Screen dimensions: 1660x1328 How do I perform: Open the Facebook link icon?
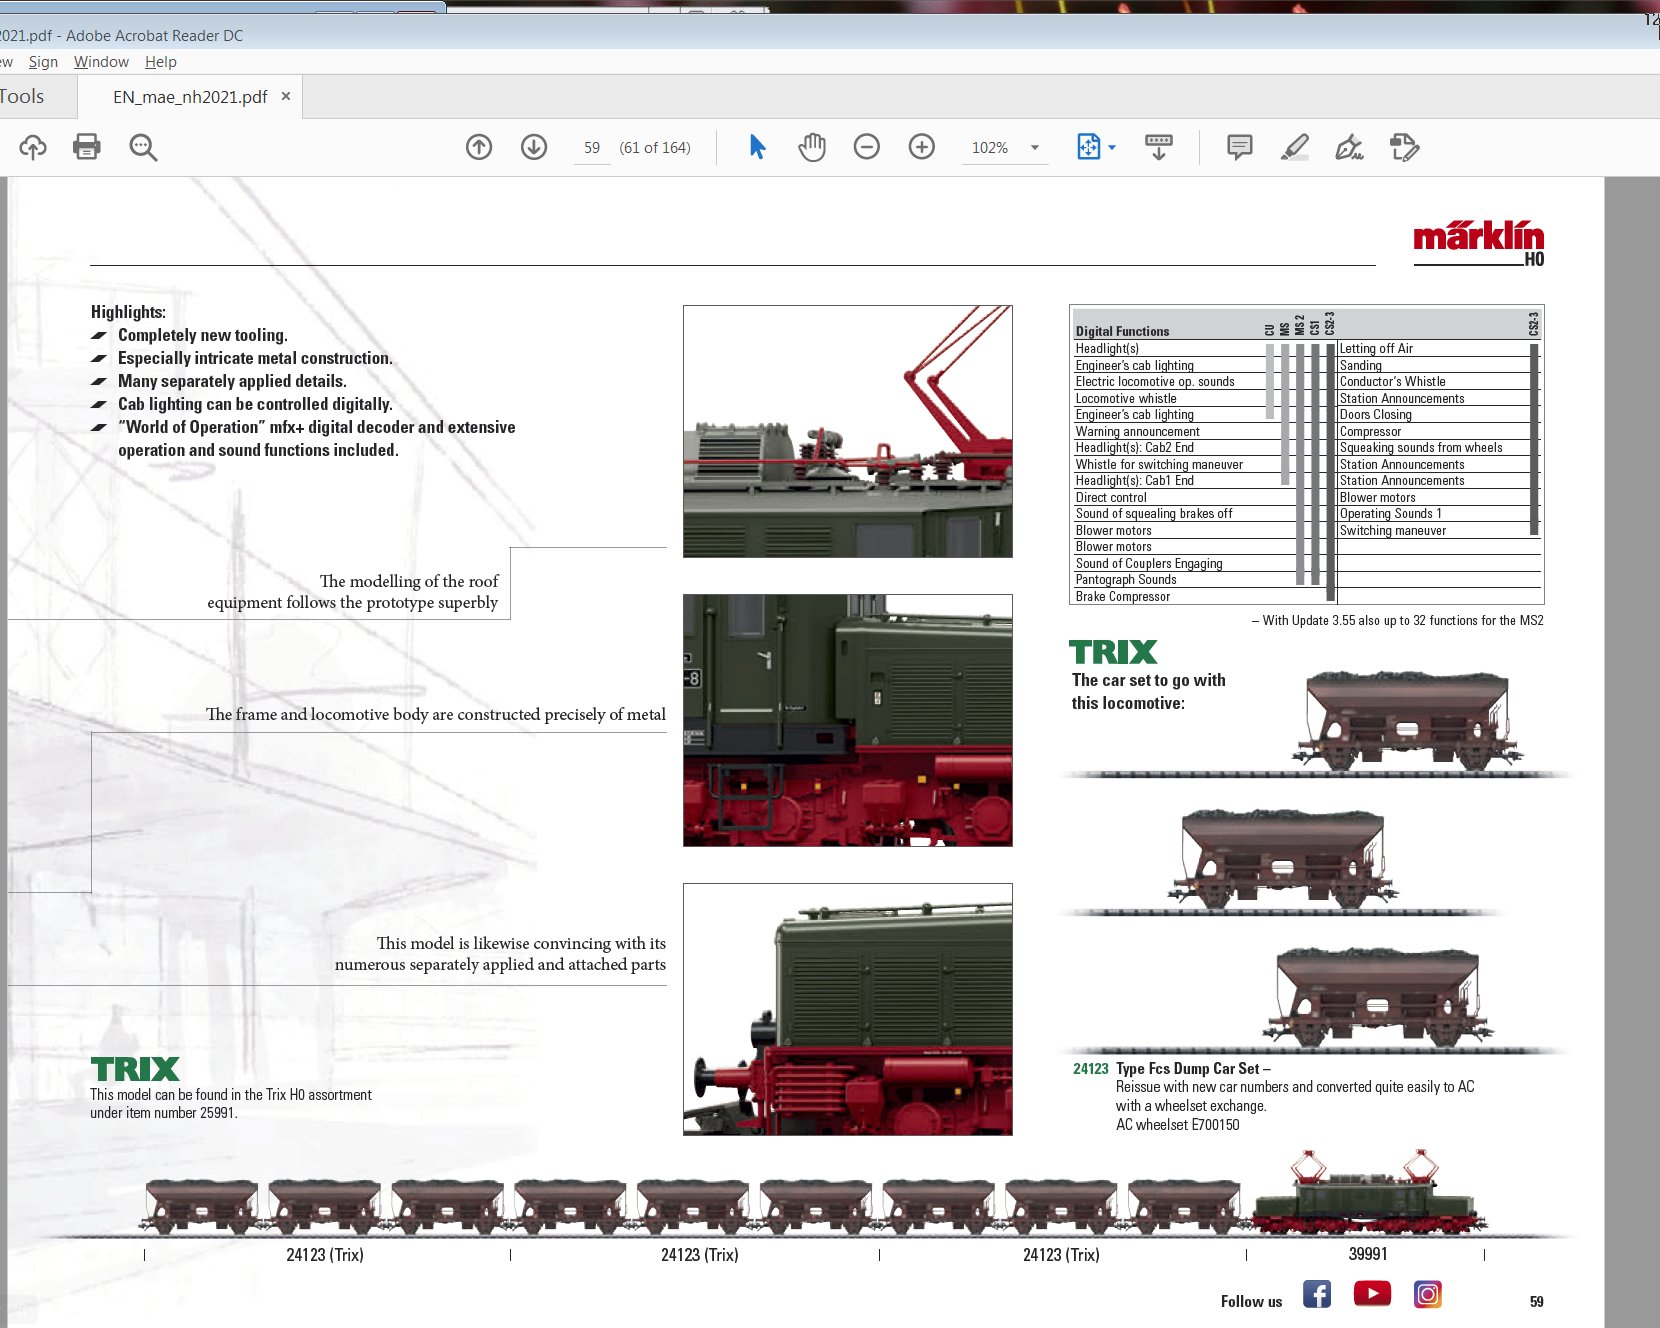pyautogui.click(x=1317, y=1294)
